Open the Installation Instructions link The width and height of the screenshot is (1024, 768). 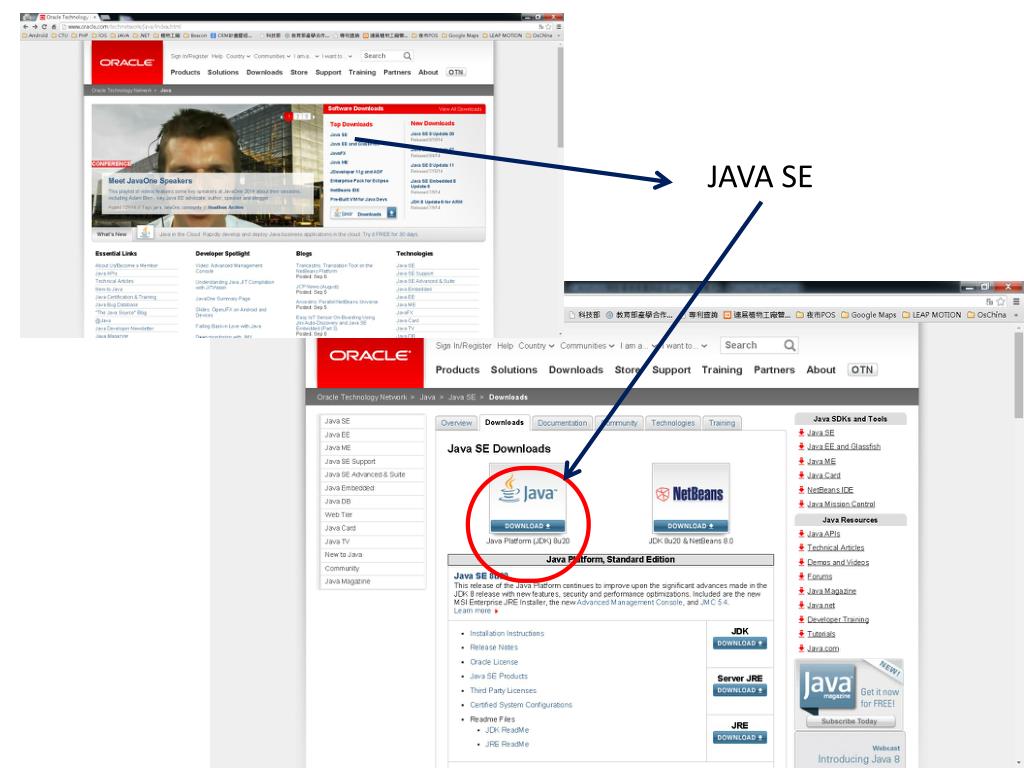click(507, 633)
